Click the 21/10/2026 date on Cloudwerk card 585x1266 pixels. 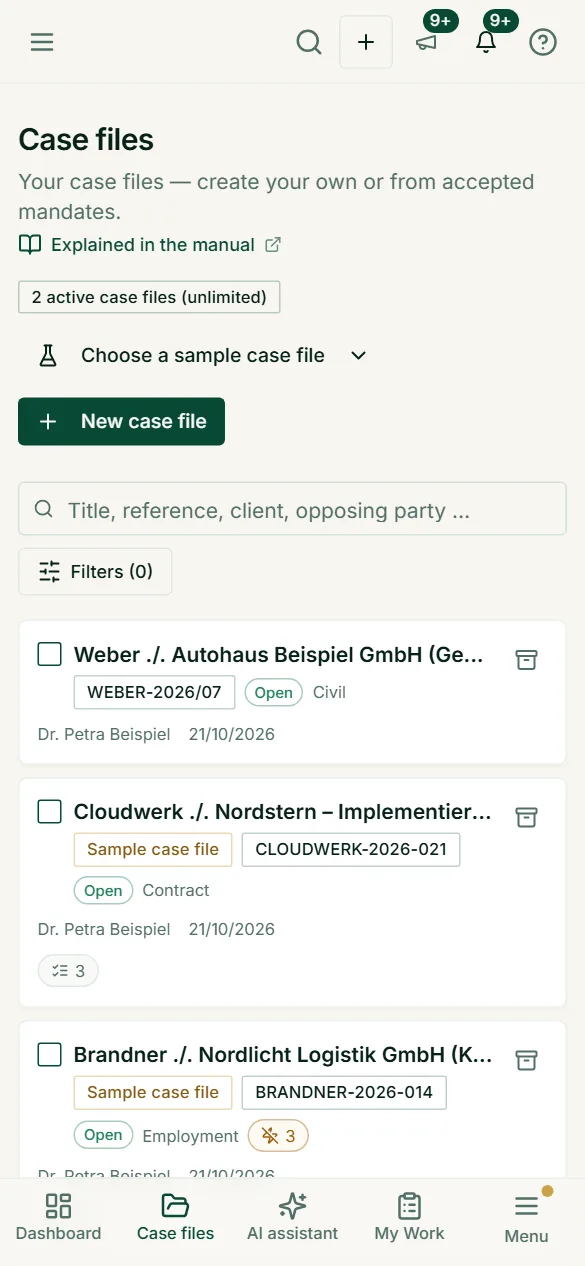[x=232, y=929]
